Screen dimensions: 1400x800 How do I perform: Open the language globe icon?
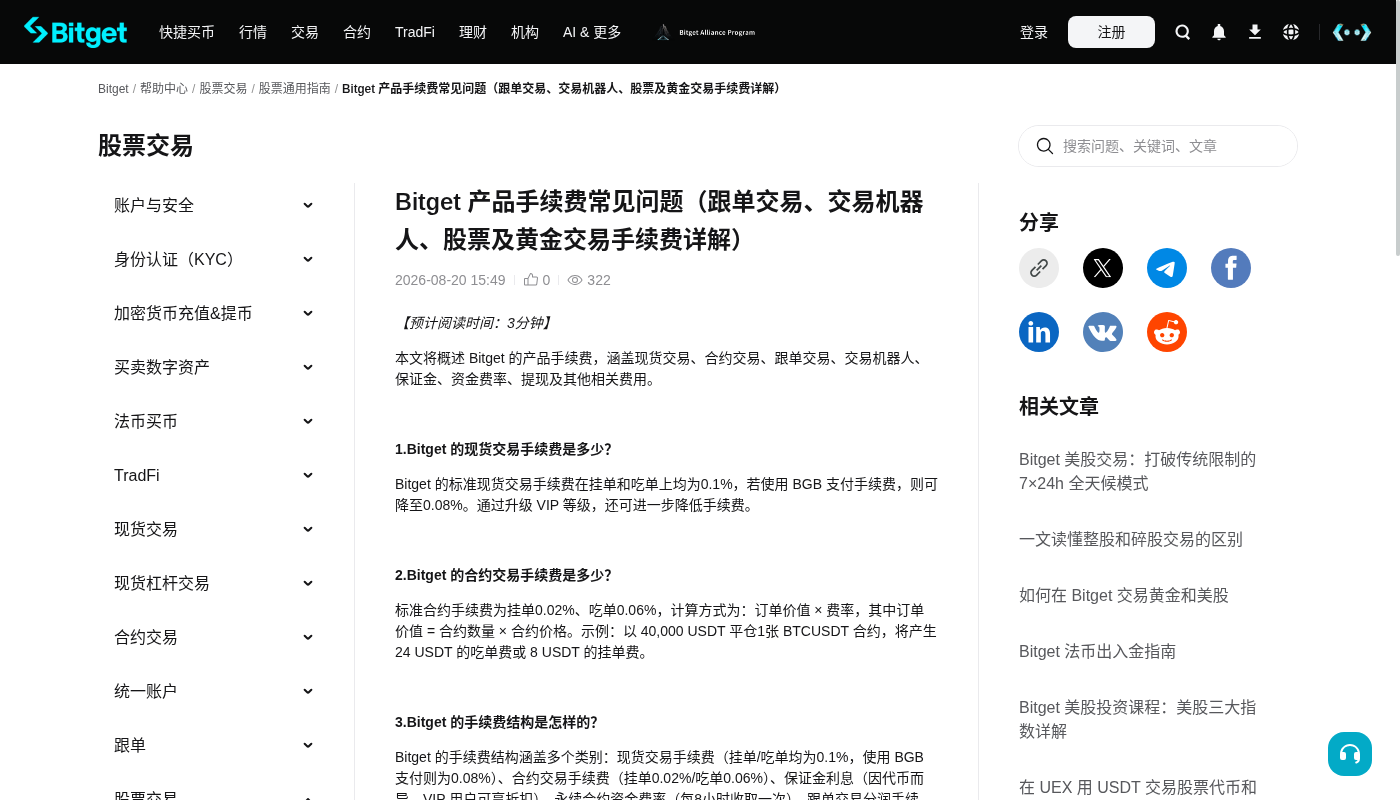pyautogui.click(x=1291, y=32)
